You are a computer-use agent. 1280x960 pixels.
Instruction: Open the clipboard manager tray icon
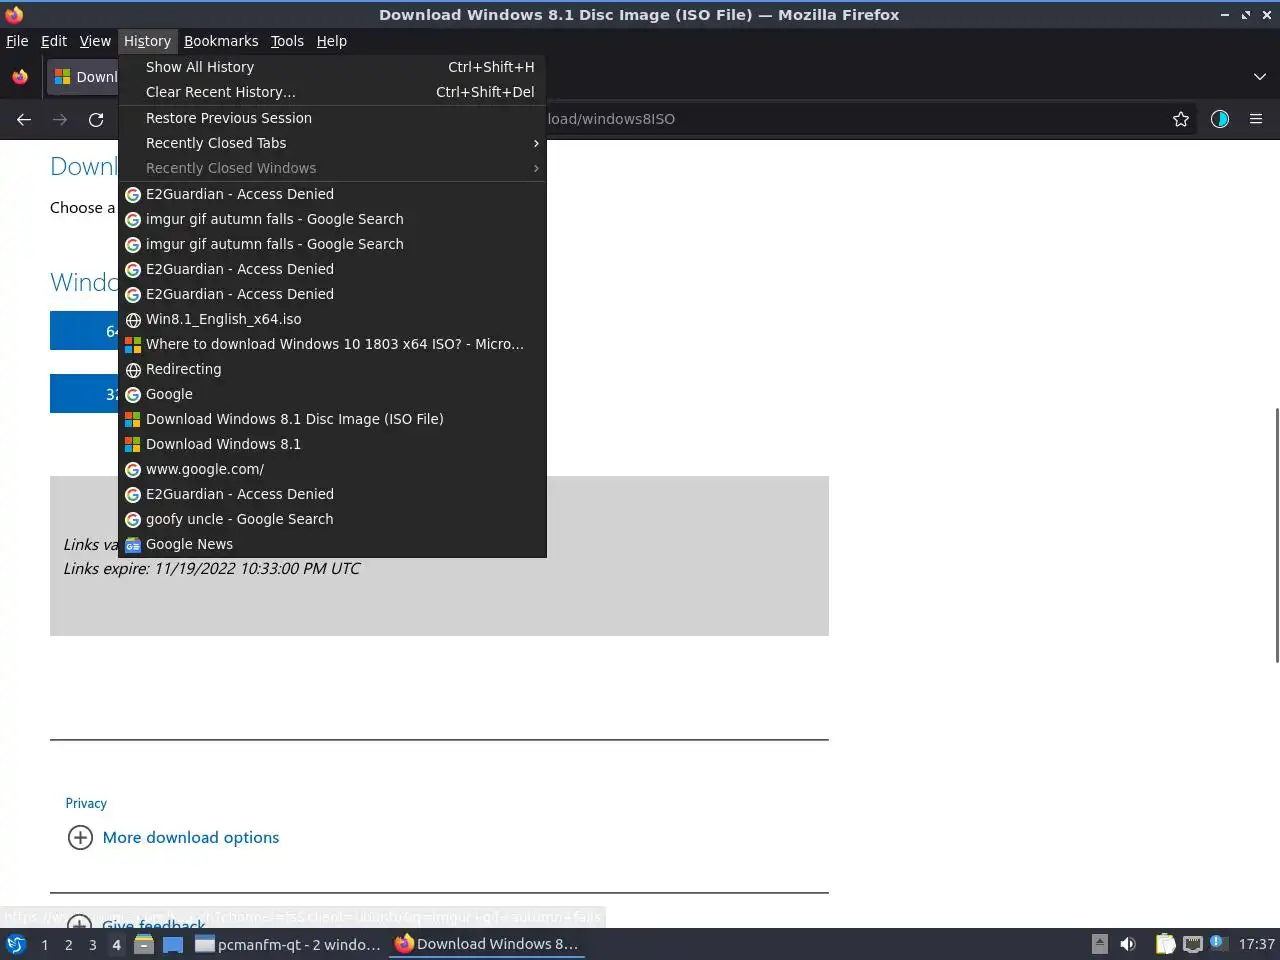[1165, 943]
